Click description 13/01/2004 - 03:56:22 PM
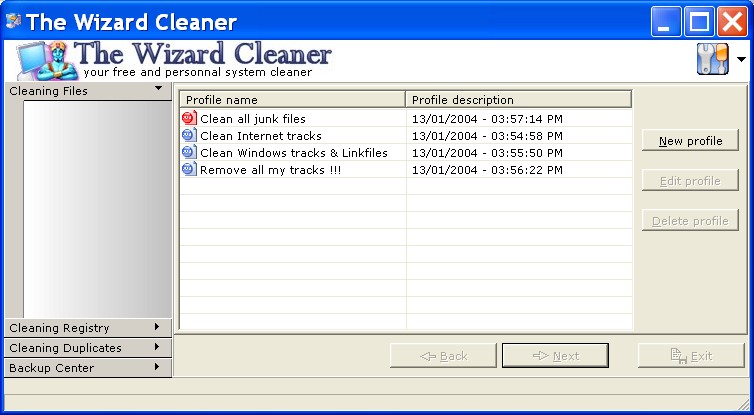The image size is (754, 415). [x=487, y=170]
